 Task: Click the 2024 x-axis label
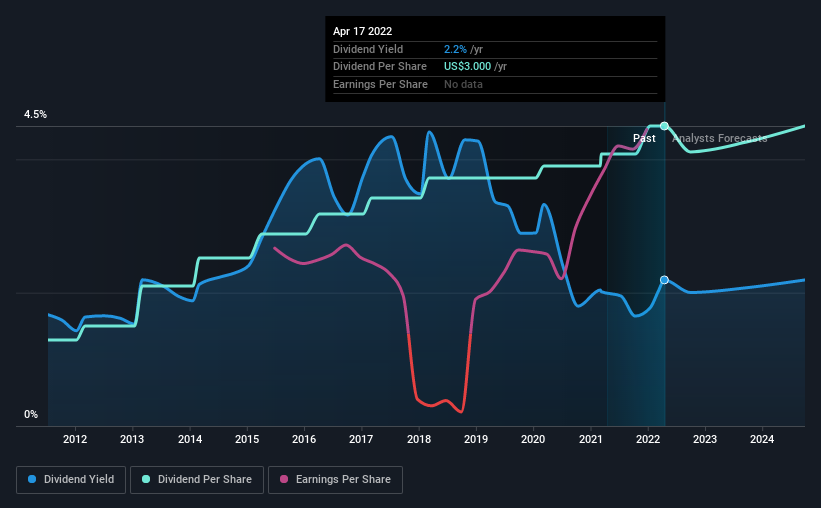(762, 439)
